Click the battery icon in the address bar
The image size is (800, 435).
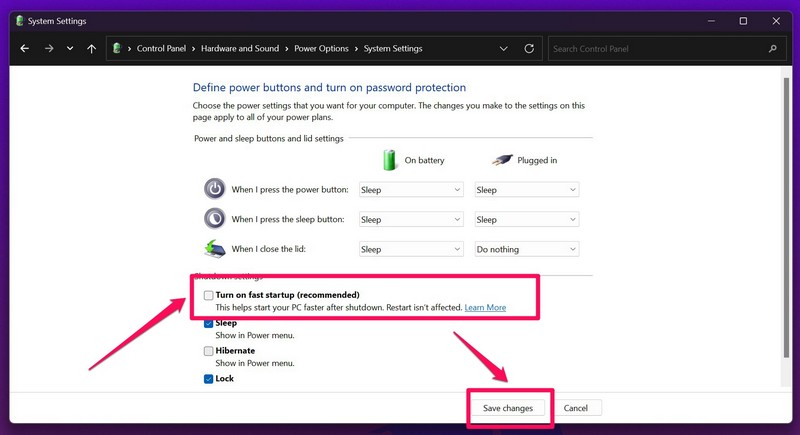[117, 48]
